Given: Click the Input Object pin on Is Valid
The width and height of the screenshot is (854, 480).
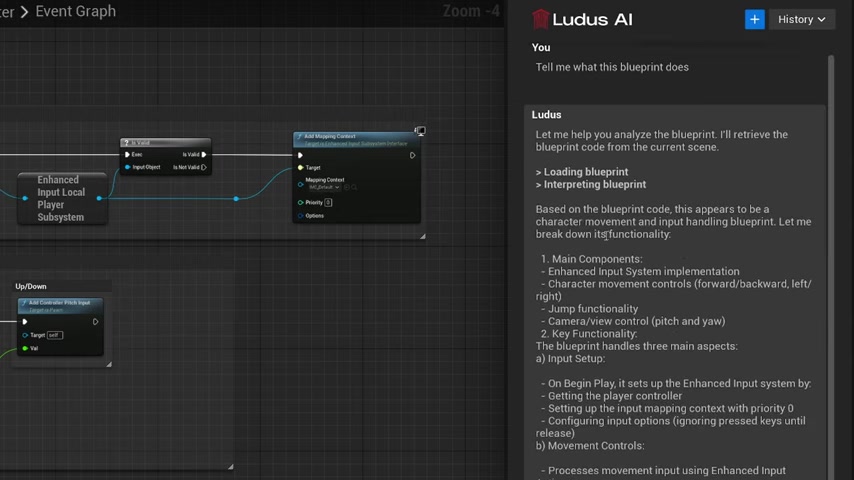Looking at the screenshot, I should (x=127, y=167).
